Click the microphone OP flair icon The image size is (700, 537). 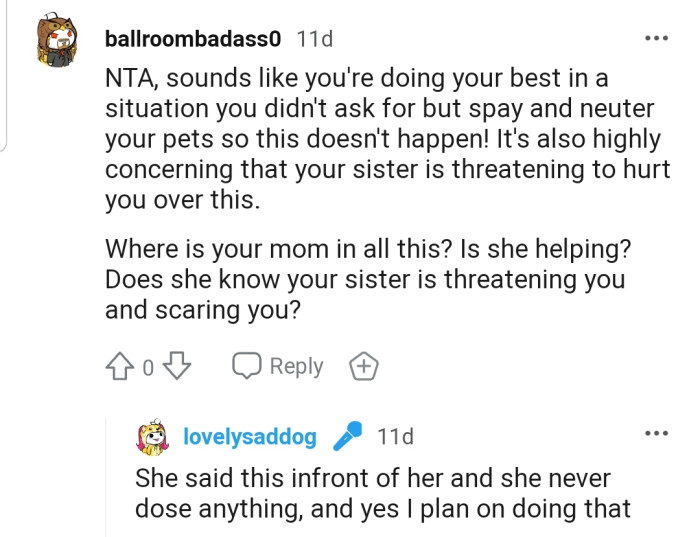tap(347, 437)
